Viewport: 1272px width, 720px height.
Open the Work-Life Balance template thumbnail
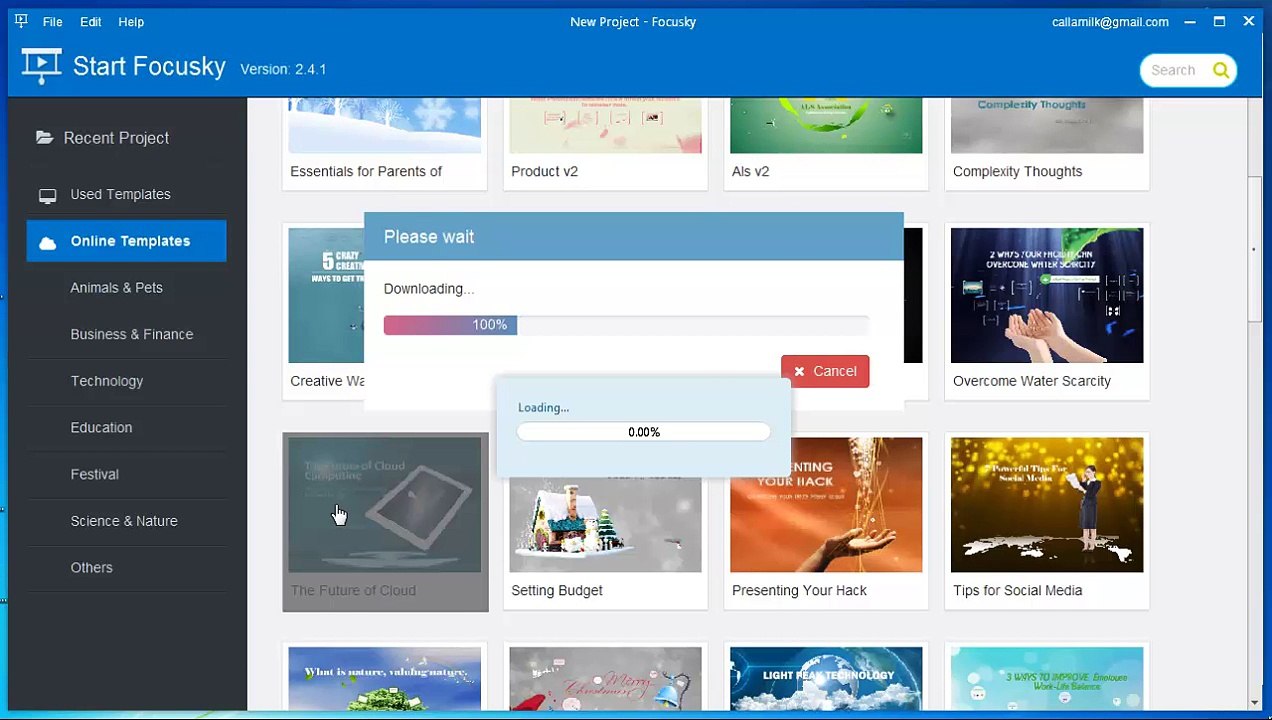point(1047,679)
